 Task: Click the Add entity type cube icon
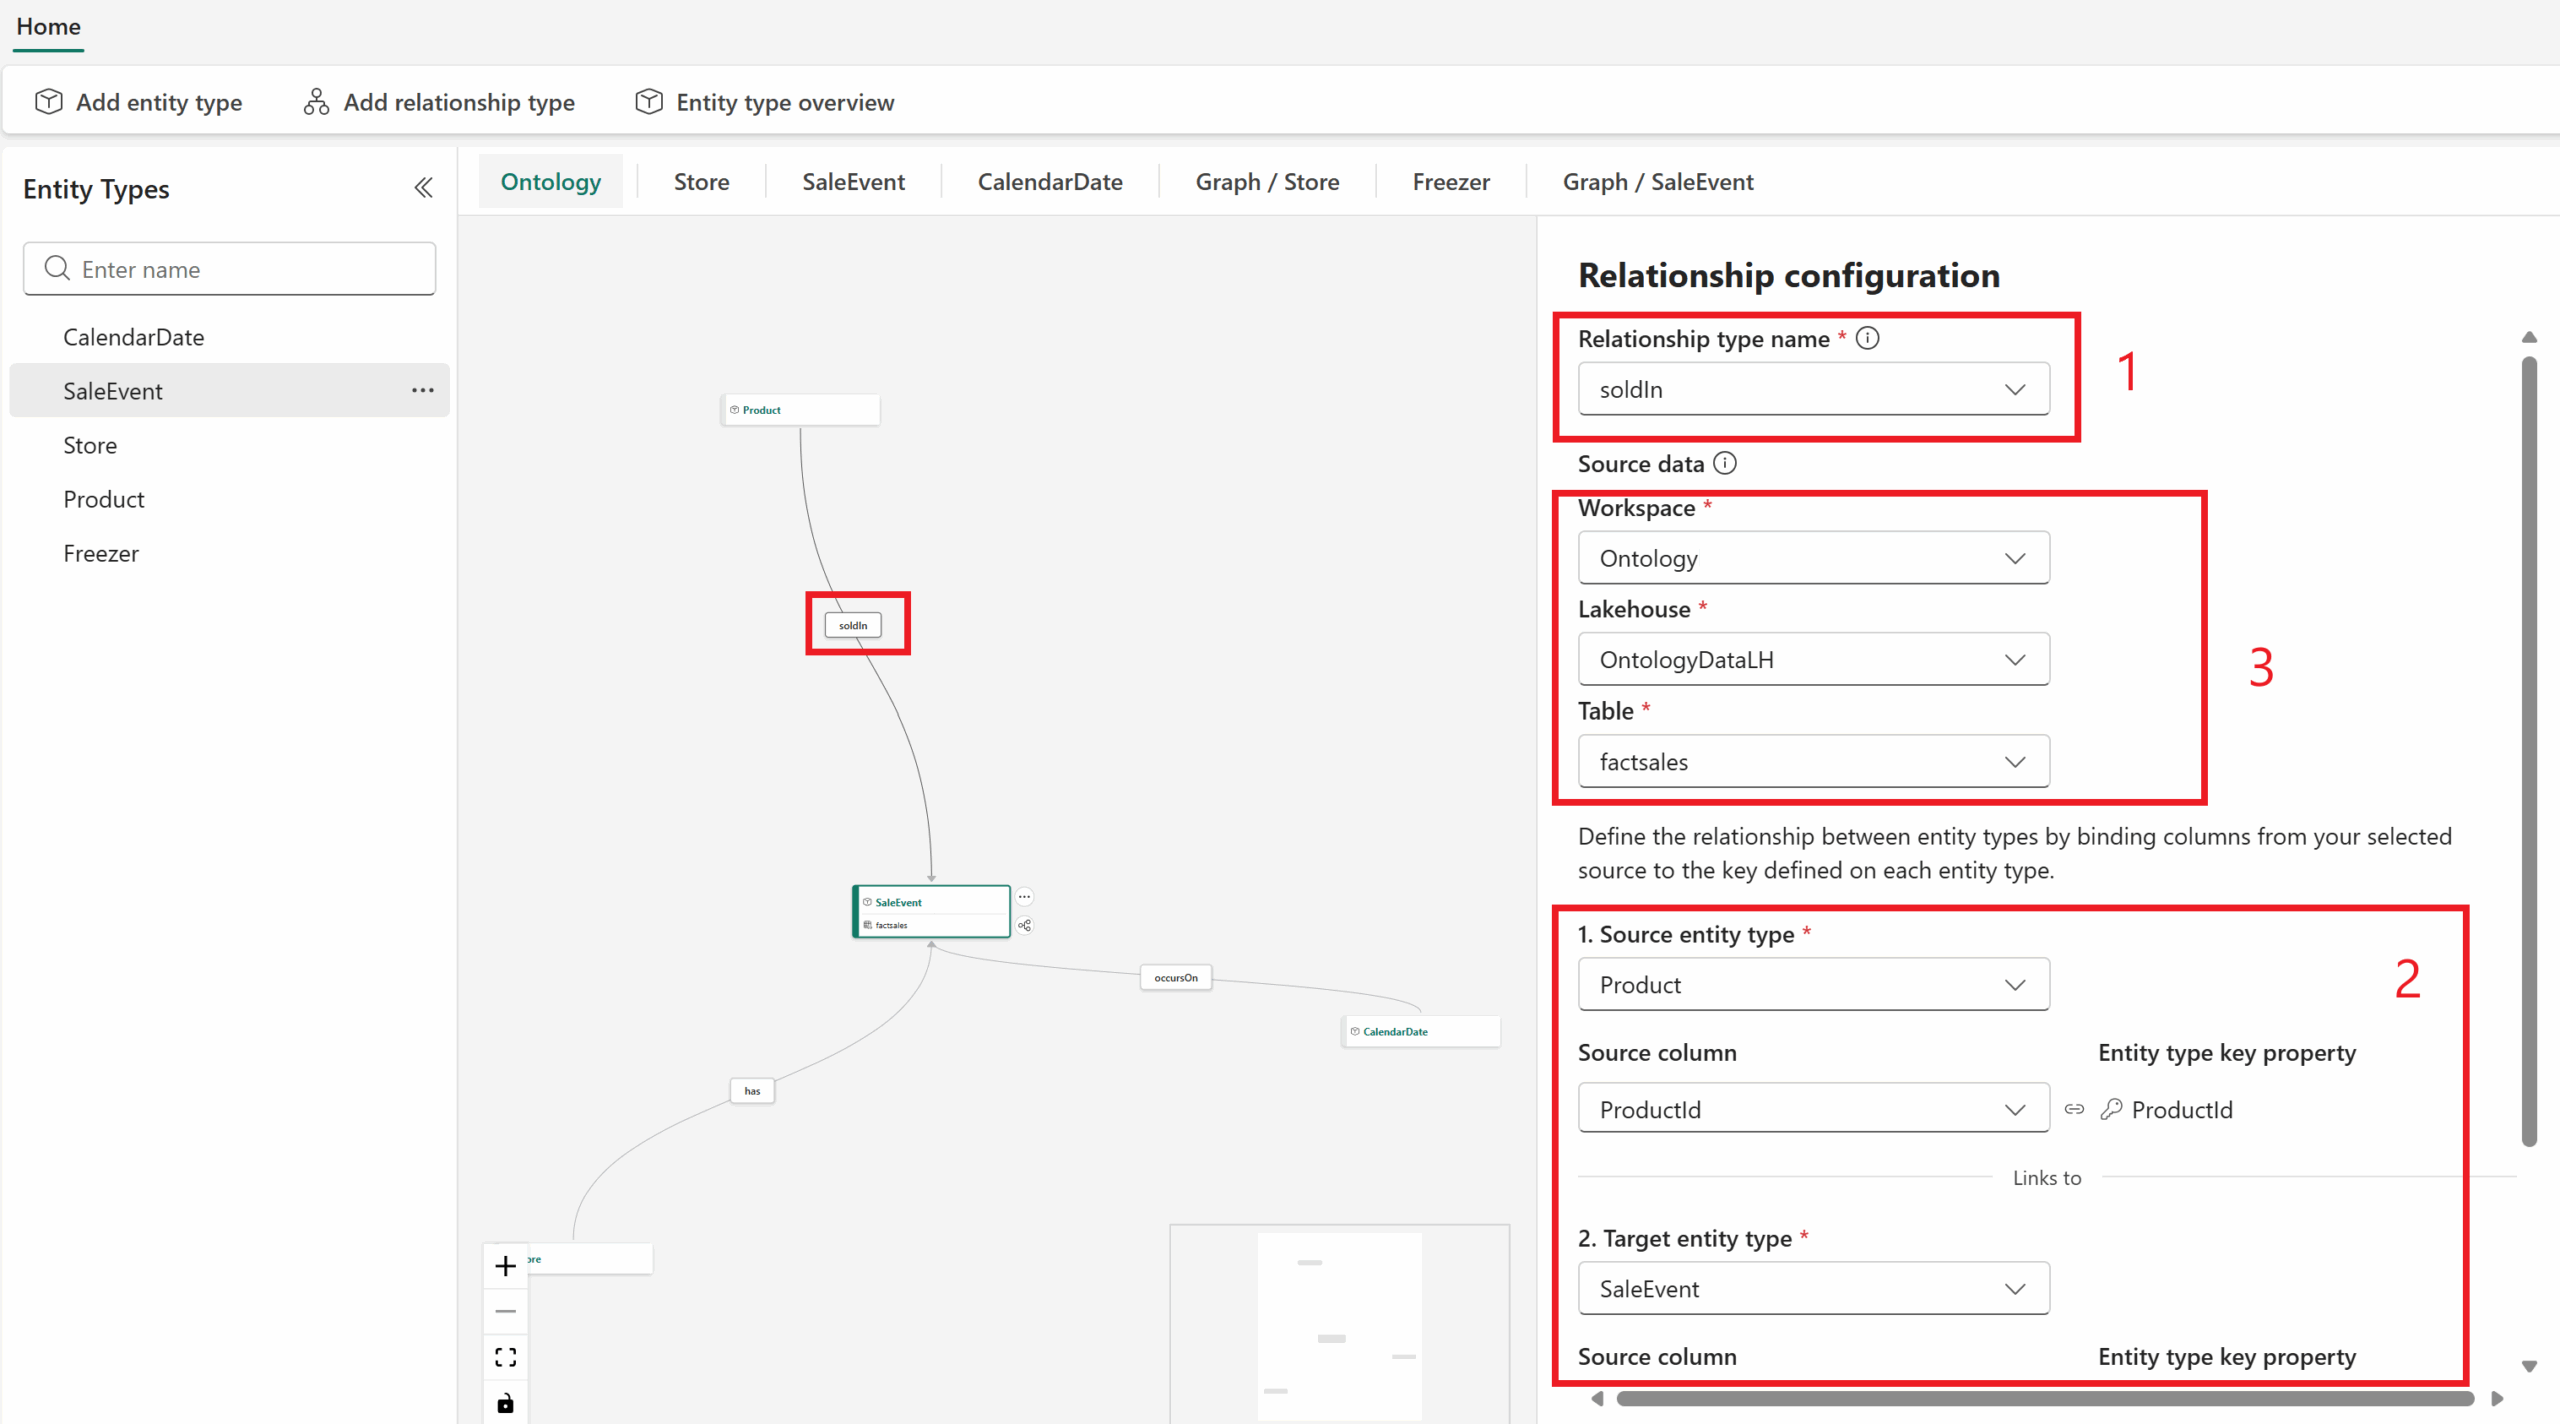(x=48, y=102)
